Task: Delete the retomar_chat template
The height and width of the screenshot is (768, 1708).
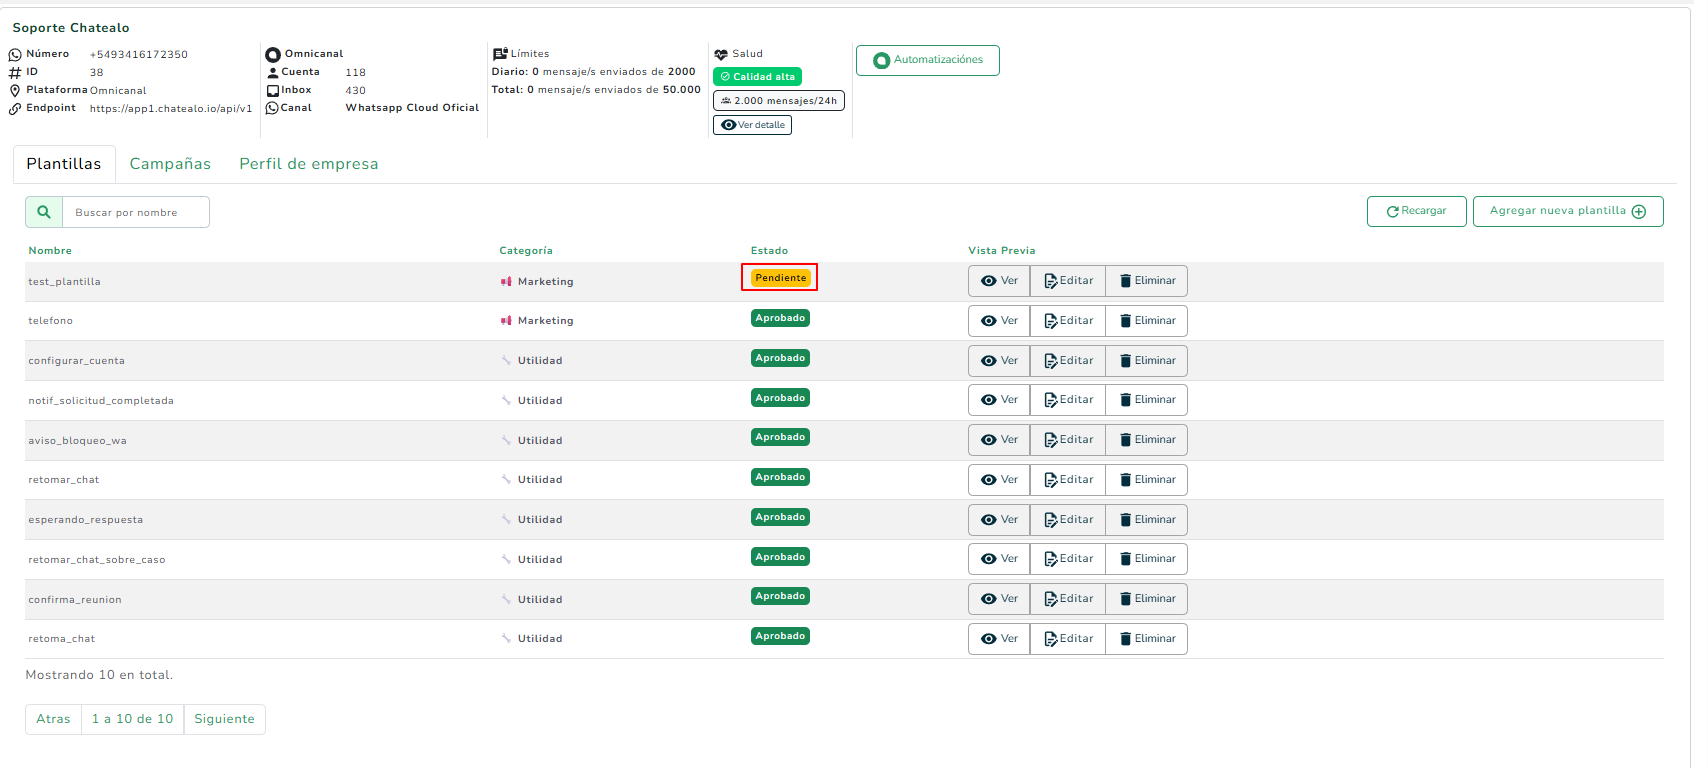Action: click(x=1147, y=480)
